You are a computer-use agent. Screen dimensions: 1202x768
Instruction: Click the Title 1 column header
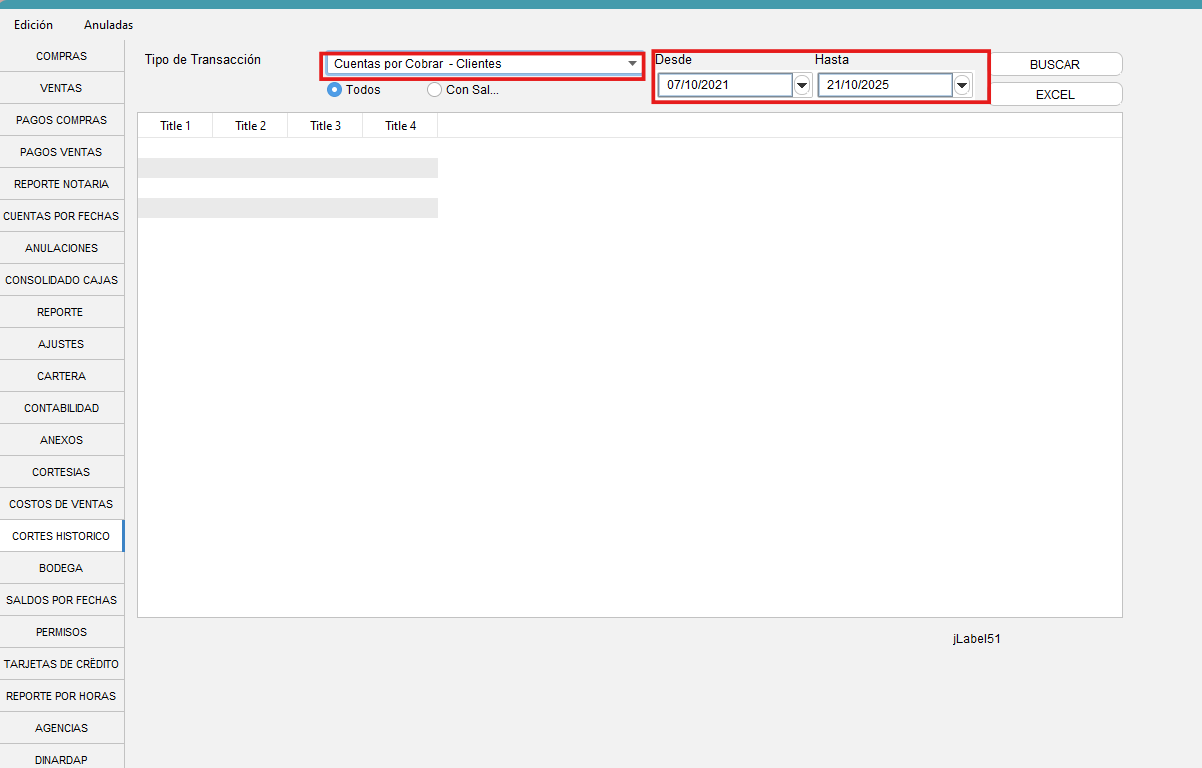[x=175, y=126]
